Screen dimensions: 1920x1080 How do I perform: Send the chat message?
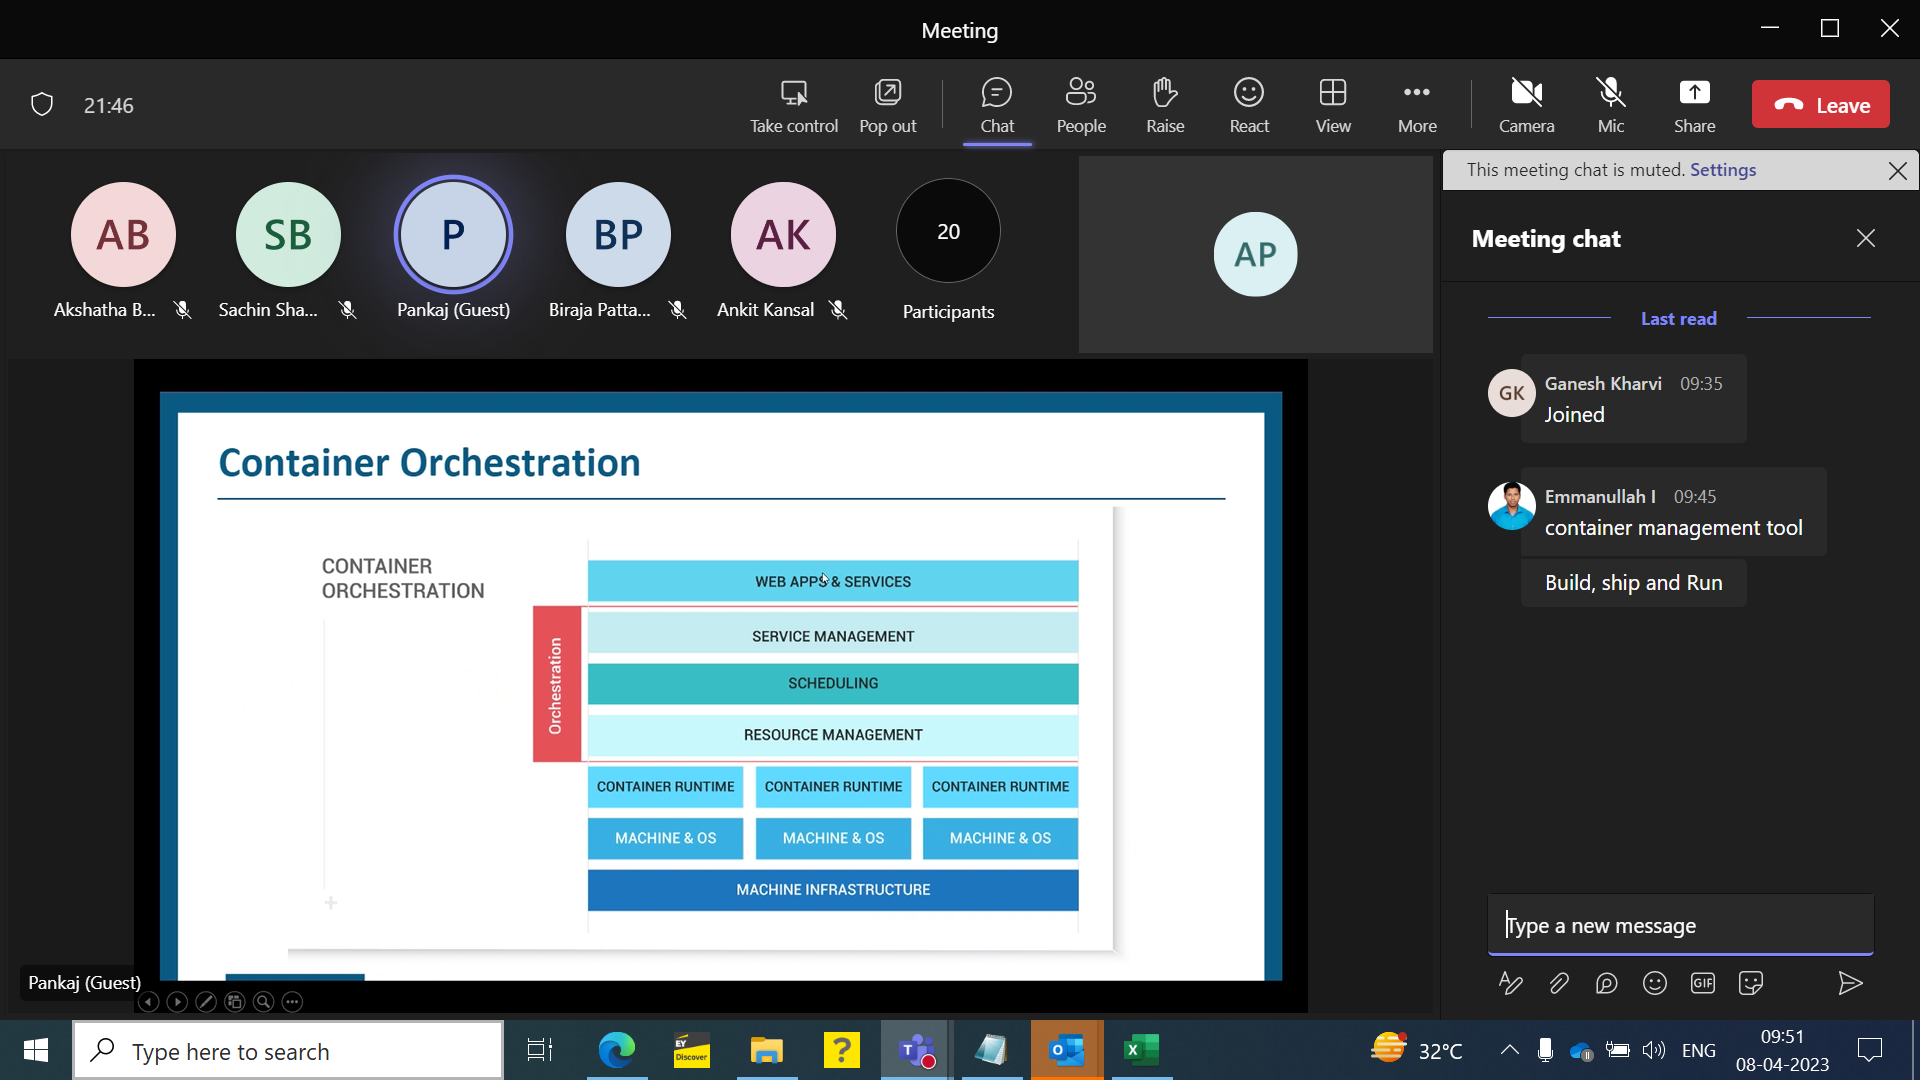point(1850,983)
